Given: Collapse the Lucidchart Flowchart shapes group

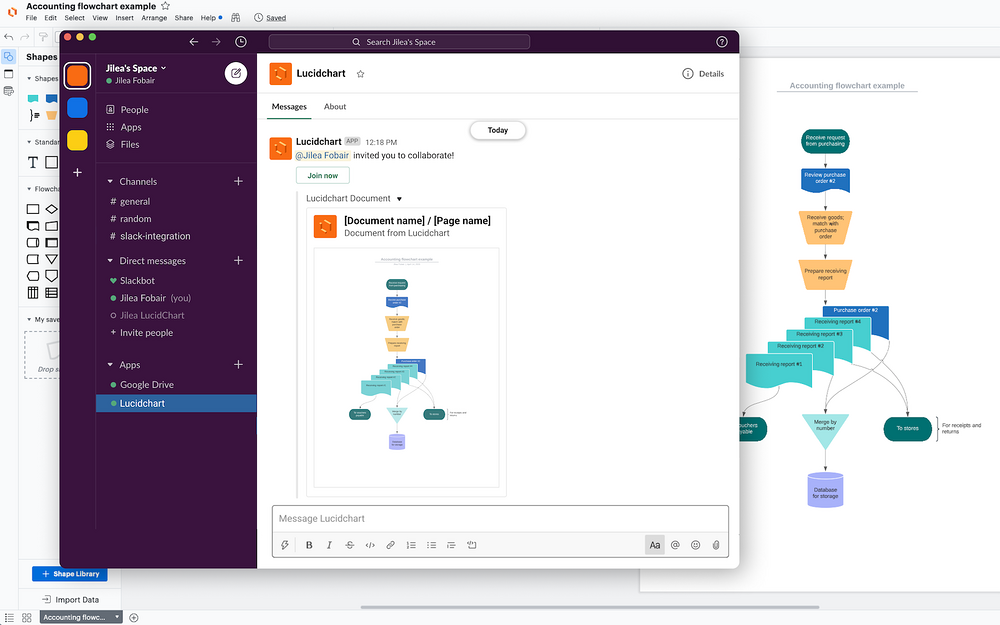Looking at the screenshot, I should [x=29, y=189].
